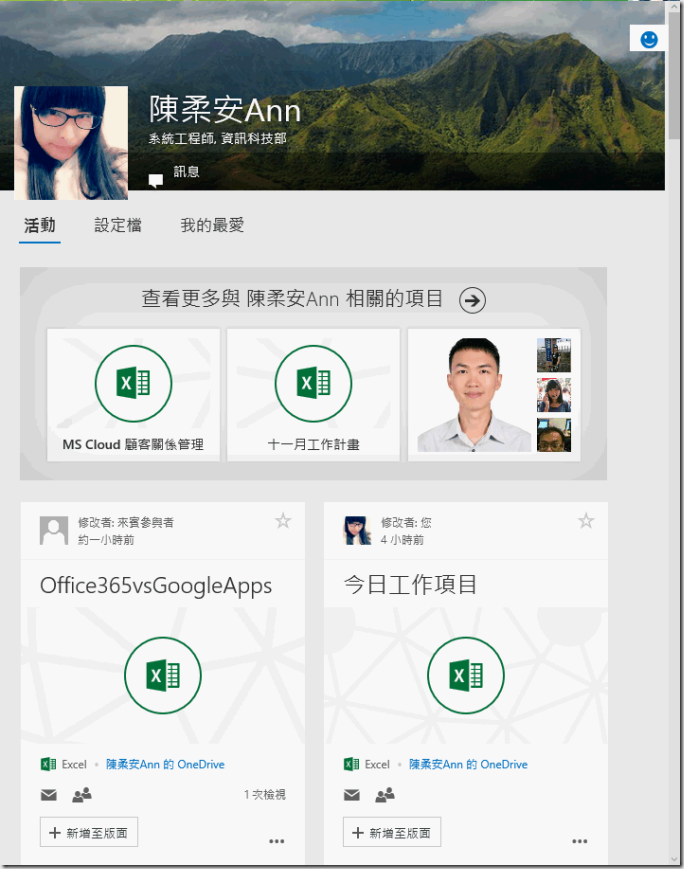The width and height of the screenshot is (684, 869).
Task: Click the smiley face feedback icon
Action: pyautogui.click(x=649, y=39)
